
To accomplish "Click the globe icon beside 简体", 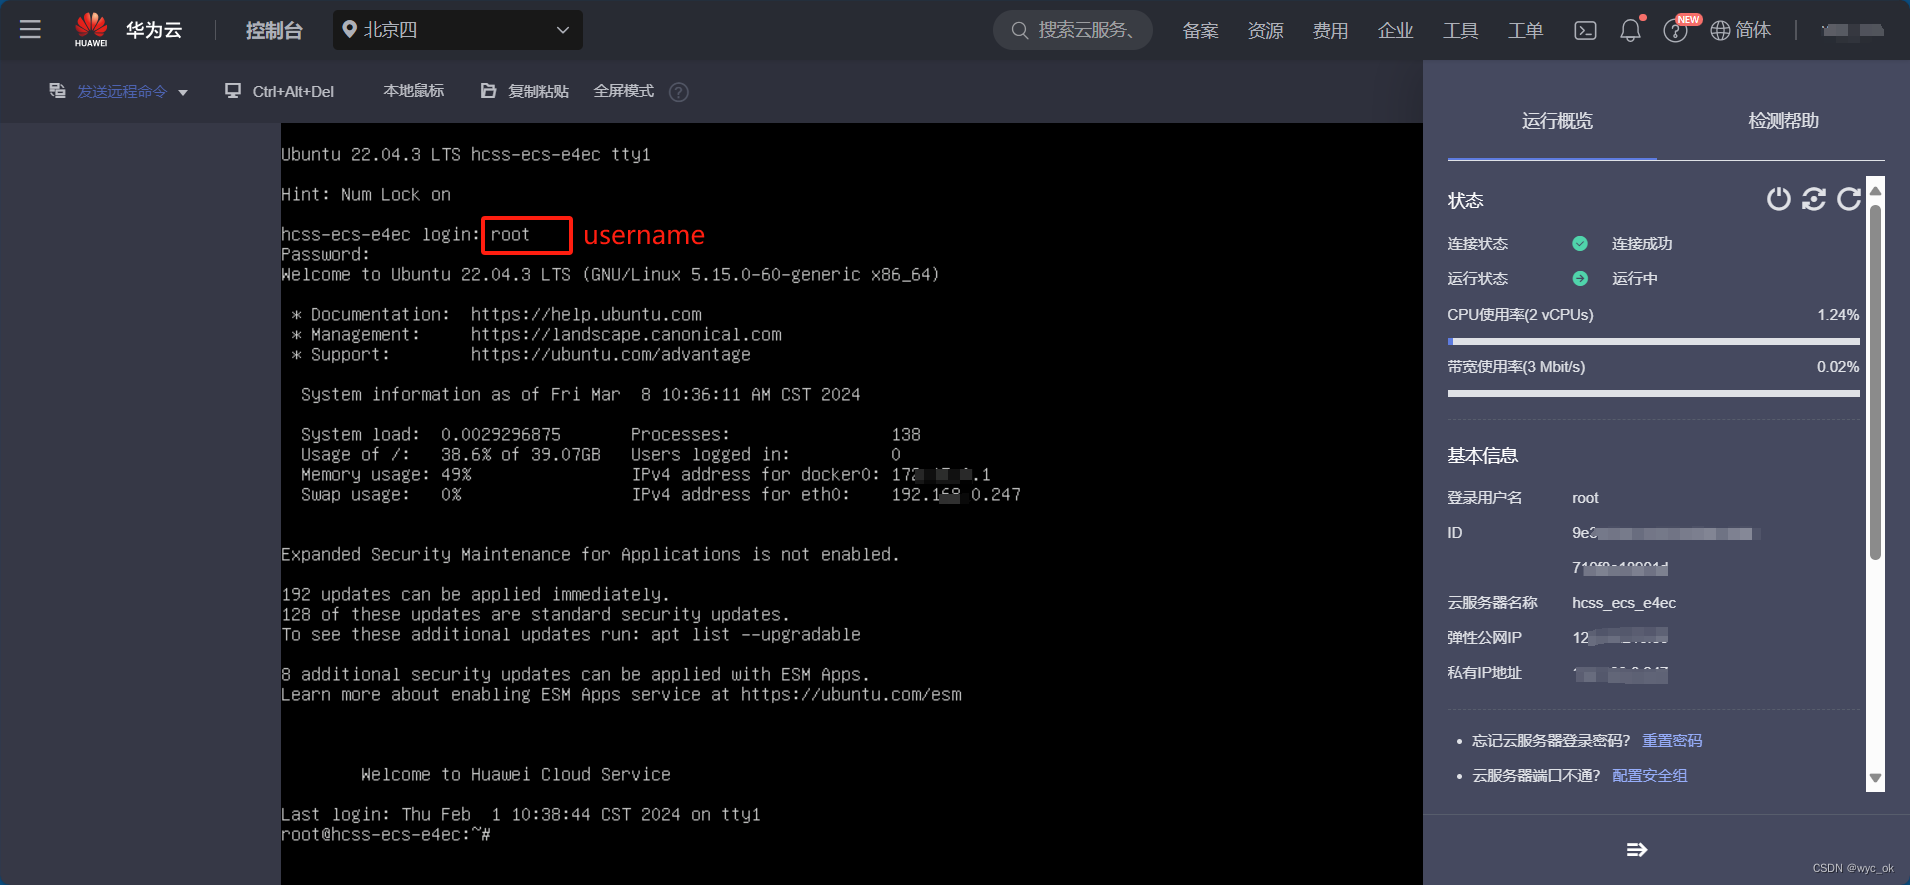I will [x=1720, y=31].
